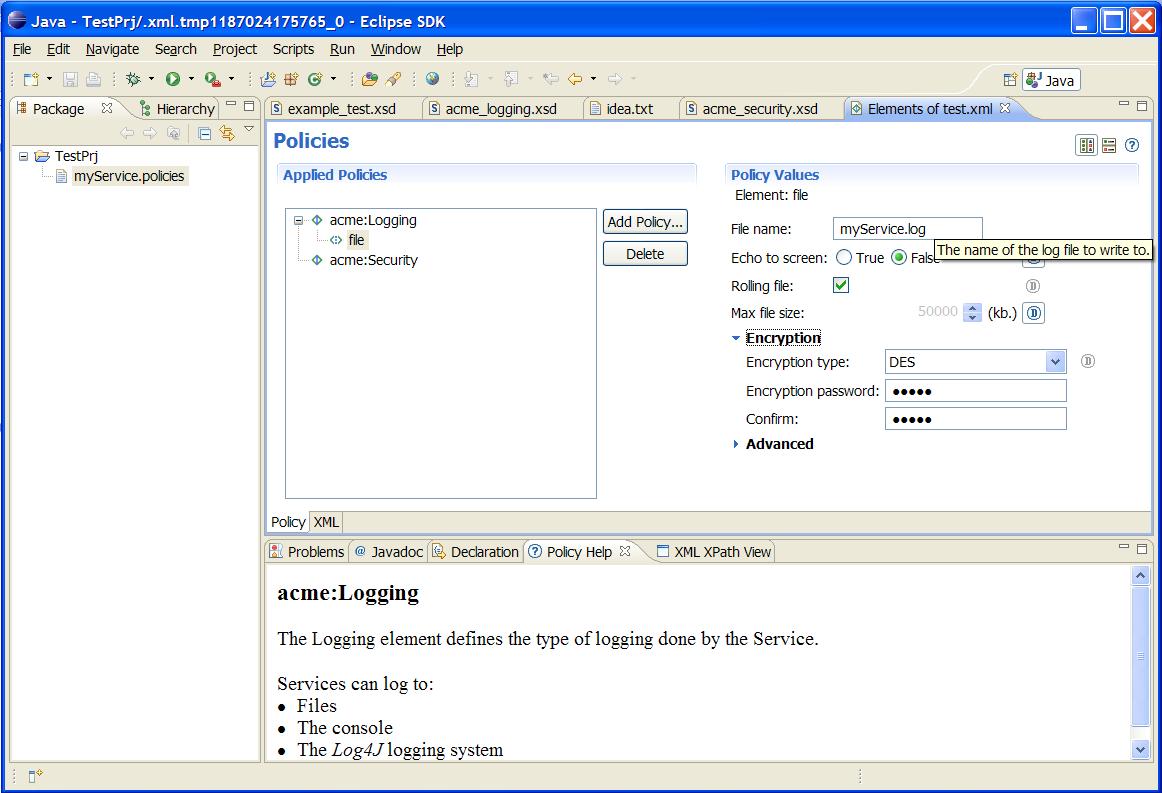Click the Confirm password field
Screen dimensions: 1162x793
[x=976, y=419]
